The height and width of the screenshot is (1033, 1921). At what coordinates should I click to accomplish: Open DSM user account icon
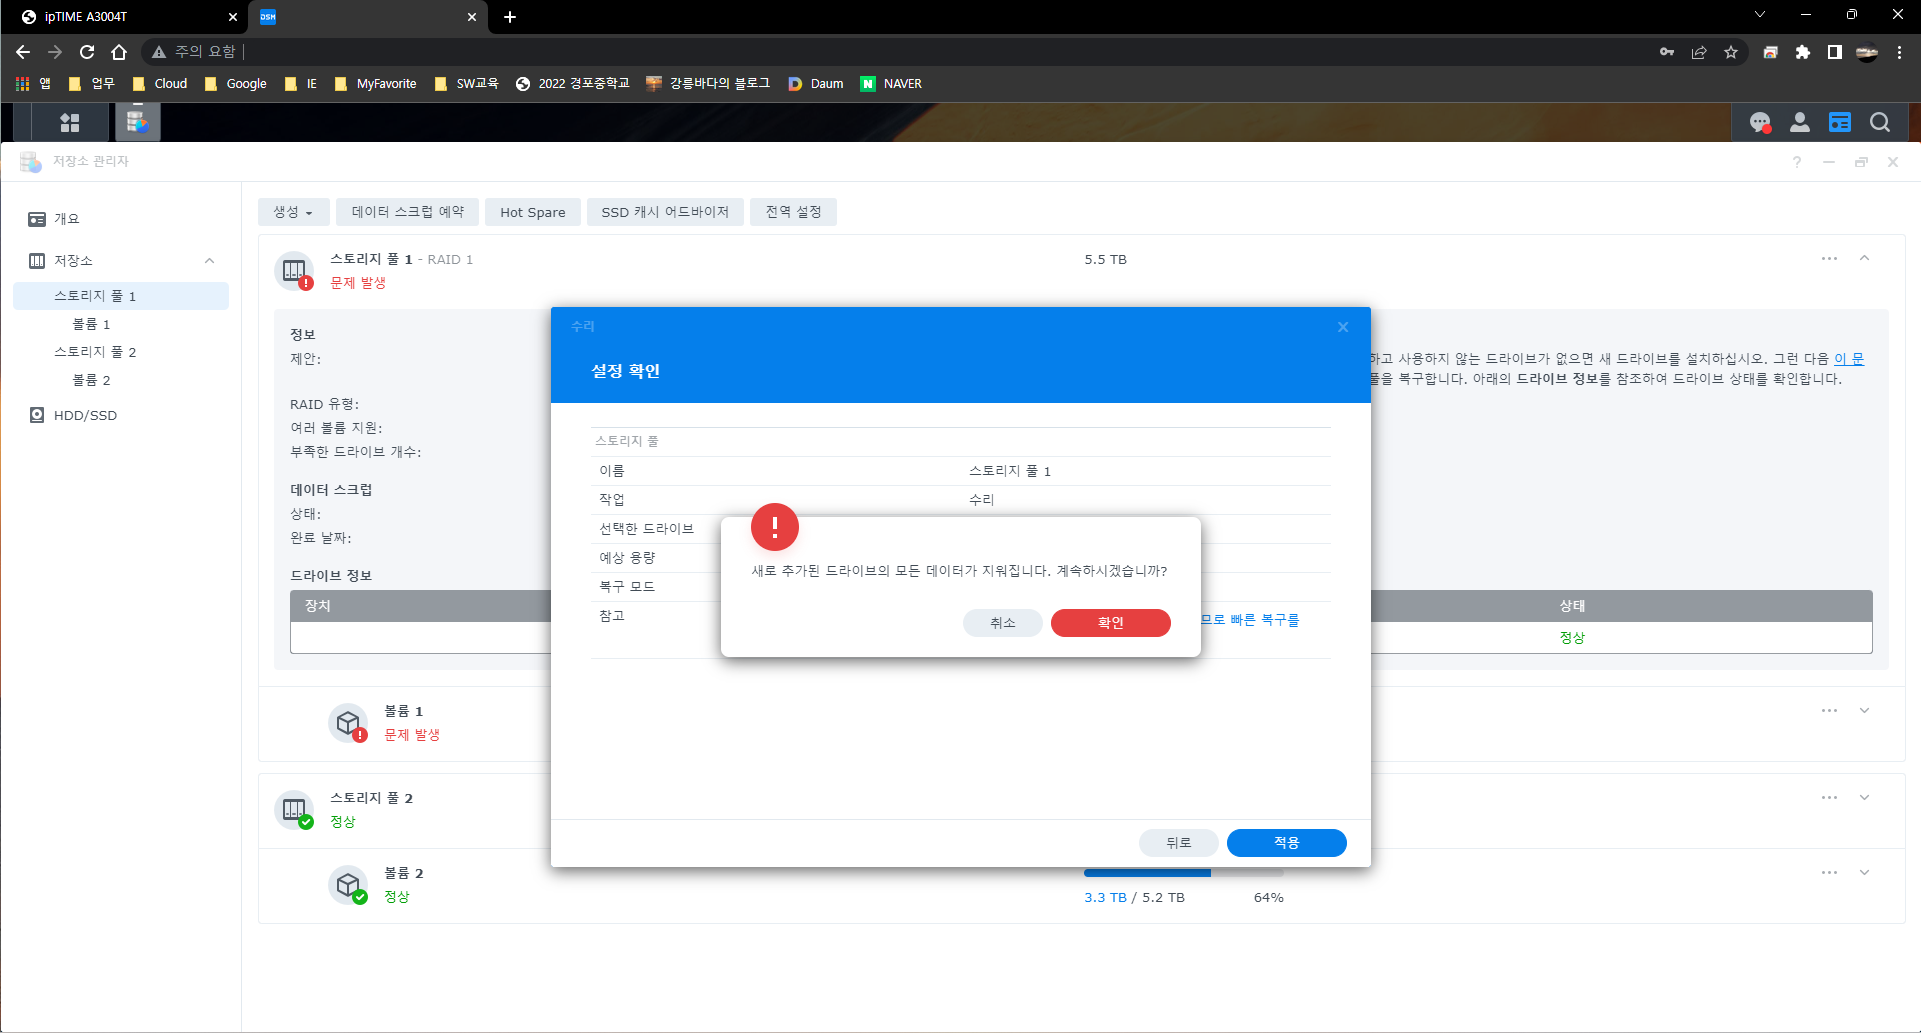pos(1800,122)
